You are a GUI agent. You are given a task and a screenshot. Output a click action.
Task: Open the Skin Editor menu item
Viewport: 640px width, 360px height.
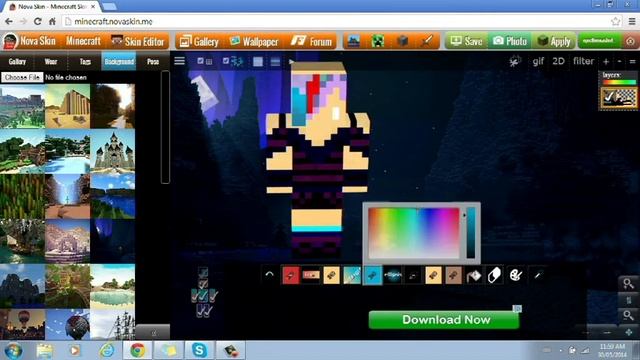click(138, 41)
